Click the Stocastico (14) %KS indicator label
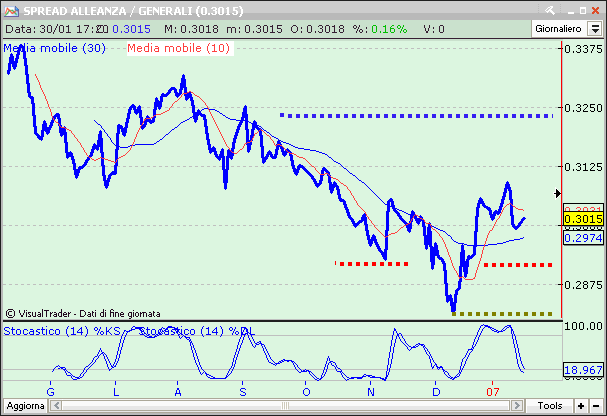607x416 pixels. click(63, 331)
